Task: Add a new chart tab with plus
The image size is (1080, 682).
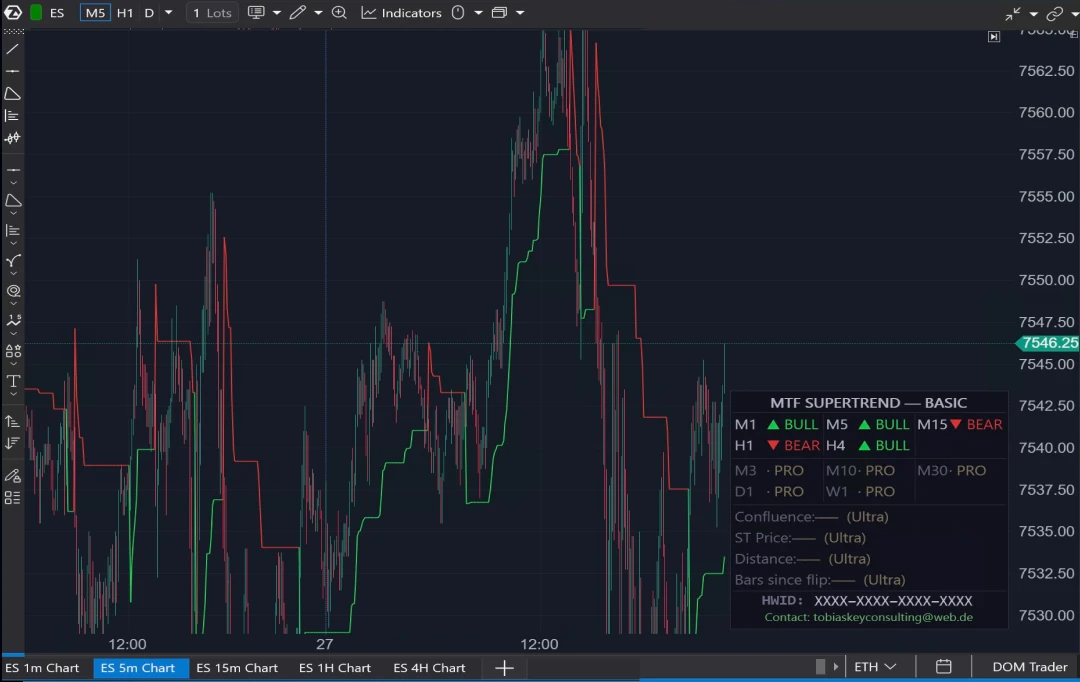Action: coord(504,668)
